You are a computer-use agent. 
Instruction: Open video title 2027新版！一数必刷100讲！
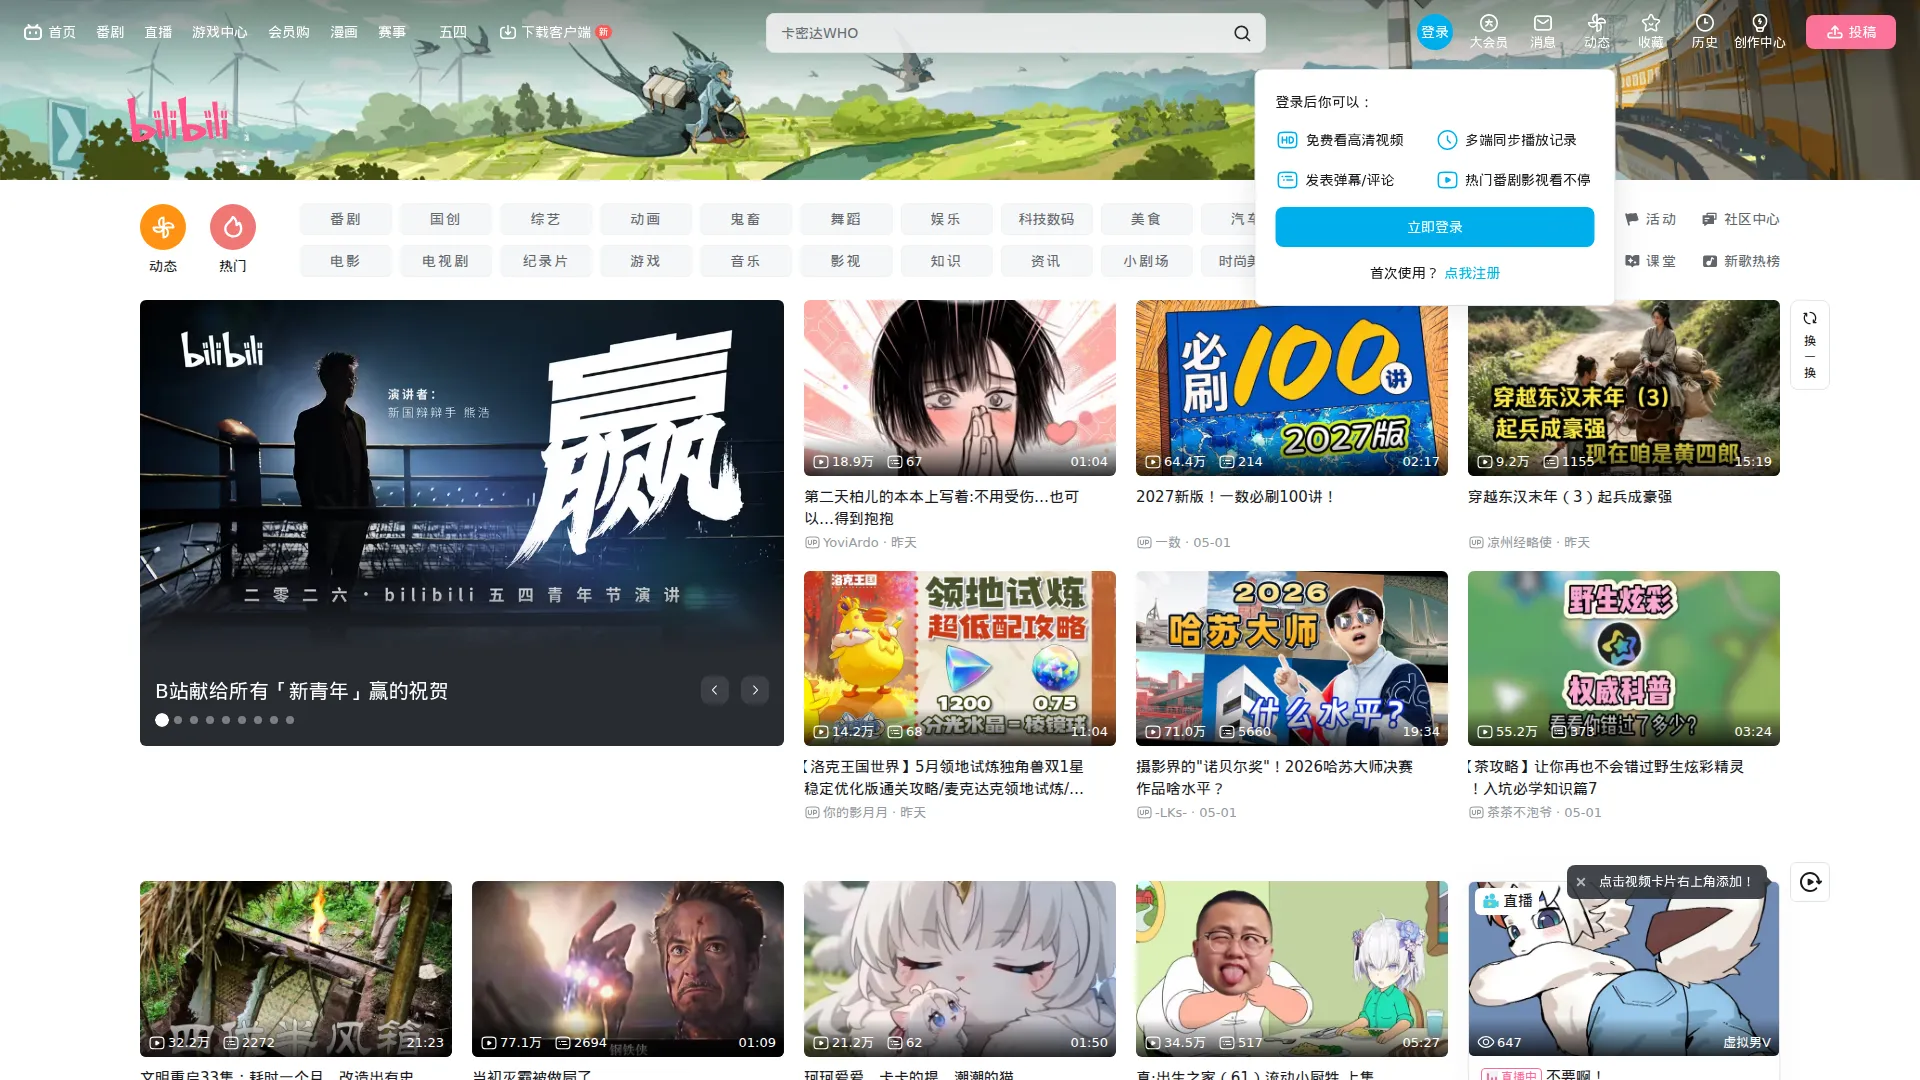tap(1236, 497)
